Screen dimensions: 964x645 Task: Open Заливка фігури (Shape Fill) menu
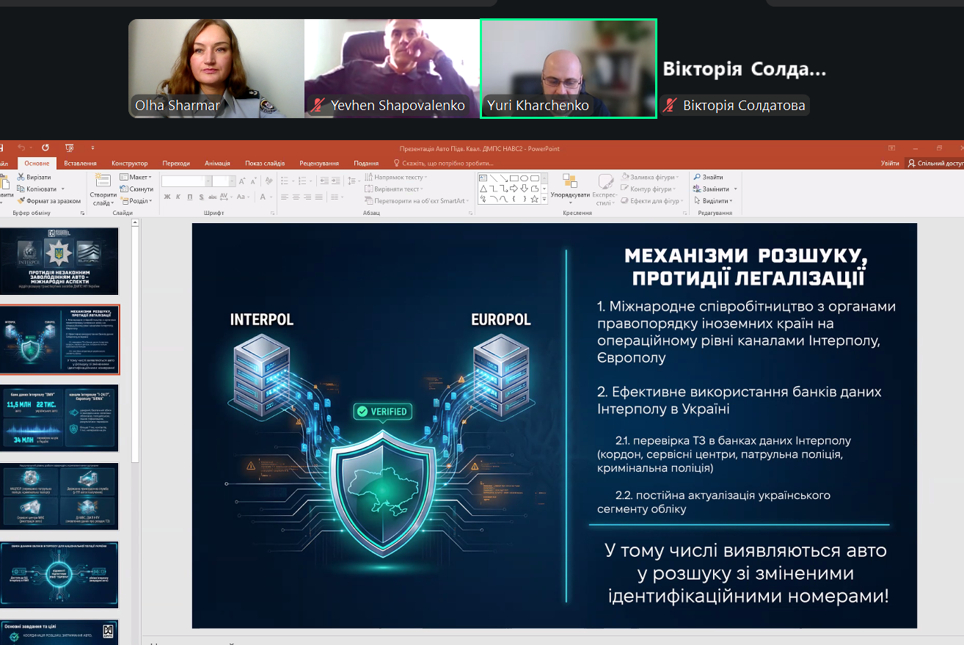tap(650, 177)
